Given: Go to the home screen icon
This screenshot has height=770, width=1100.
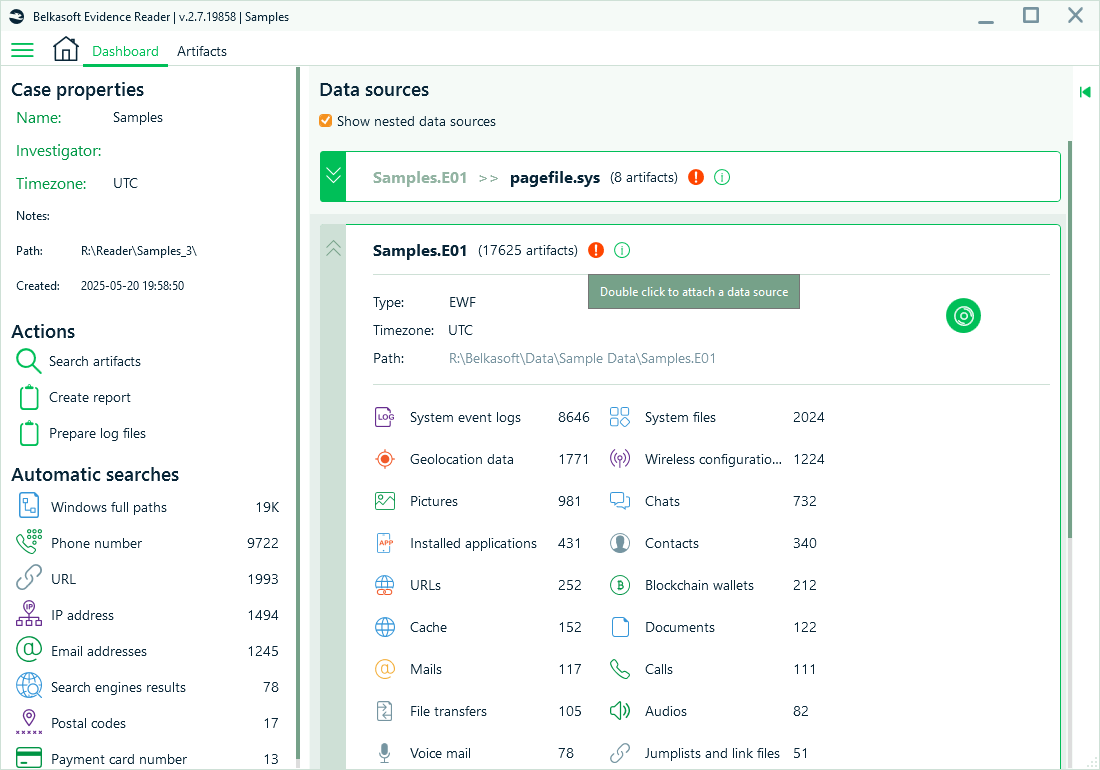Looking at the screenshot, I should click(66, 49).
